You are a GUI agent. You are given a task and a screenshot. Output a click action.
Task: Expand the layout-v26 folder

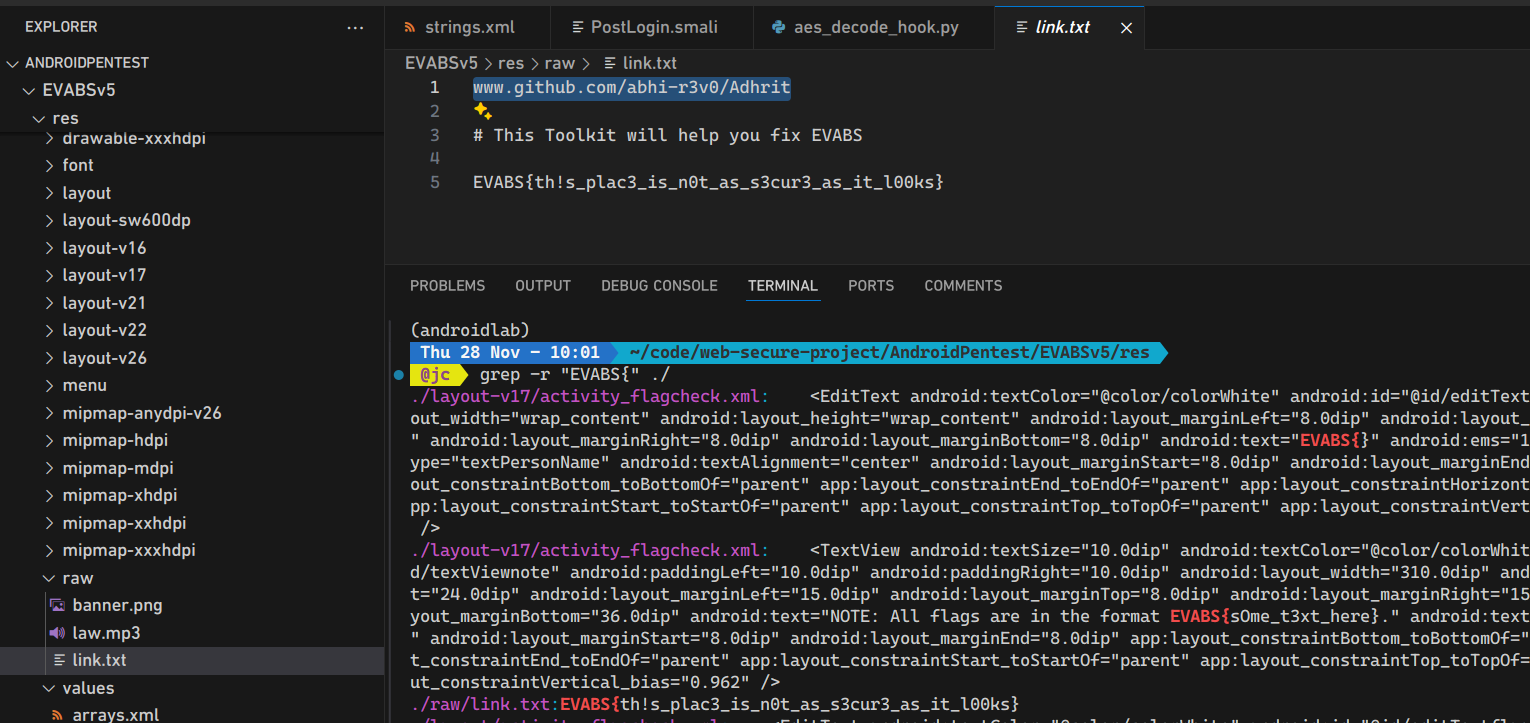(50, 358)
